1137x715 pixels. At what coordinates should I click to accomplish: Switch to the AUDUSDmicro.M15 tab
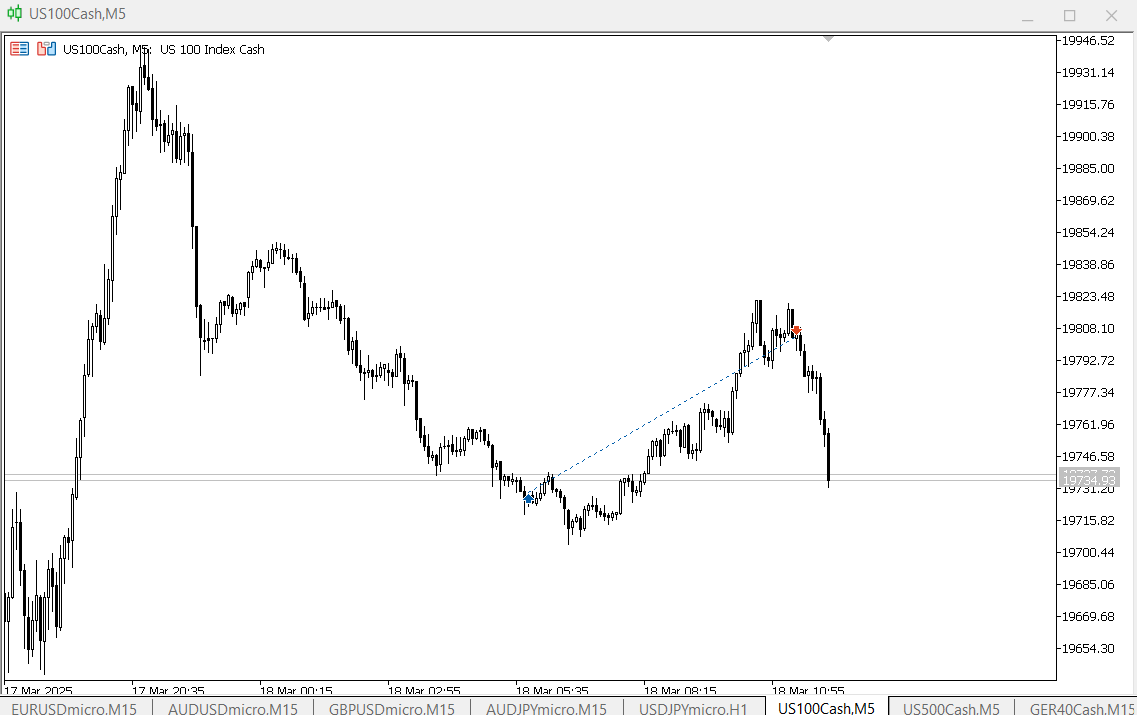click(x=232, y=708)
